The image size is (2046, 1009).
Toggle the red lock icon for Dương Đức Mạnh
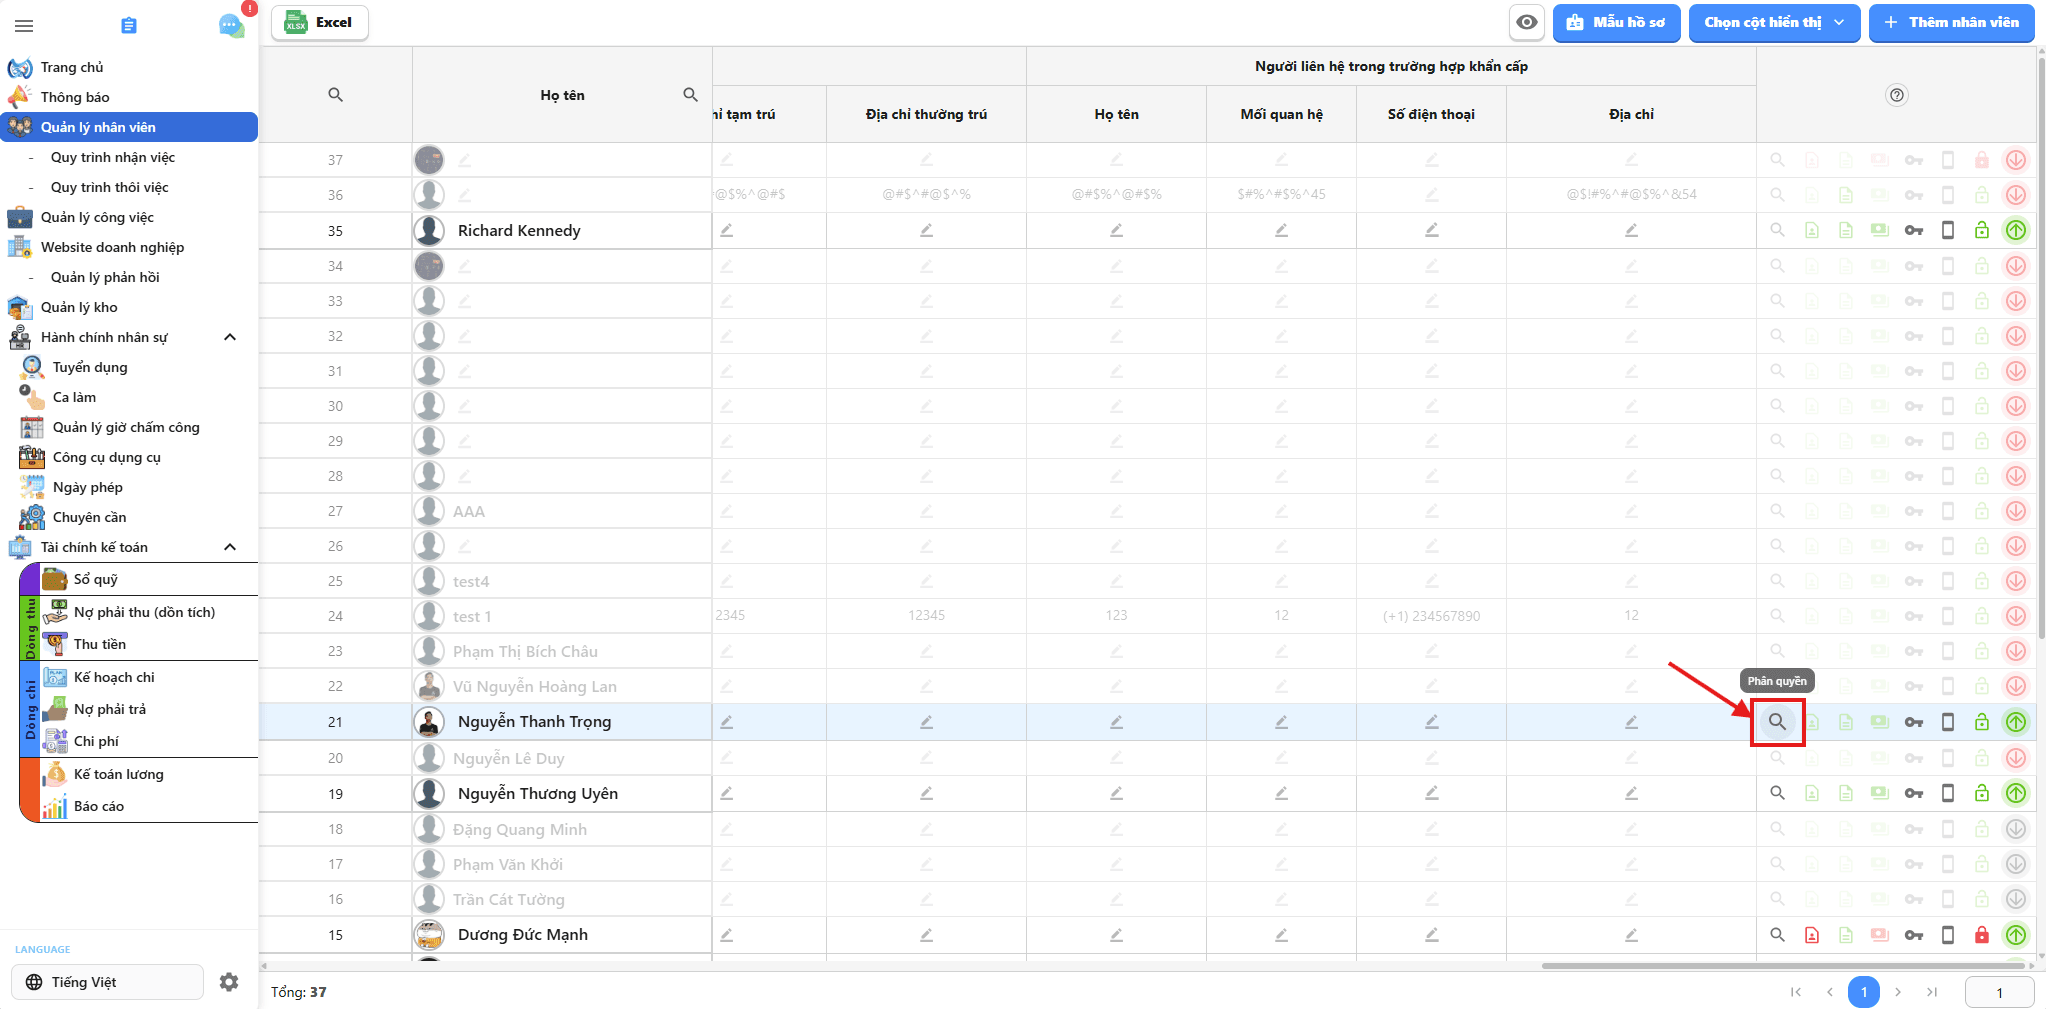(1982, 936)
